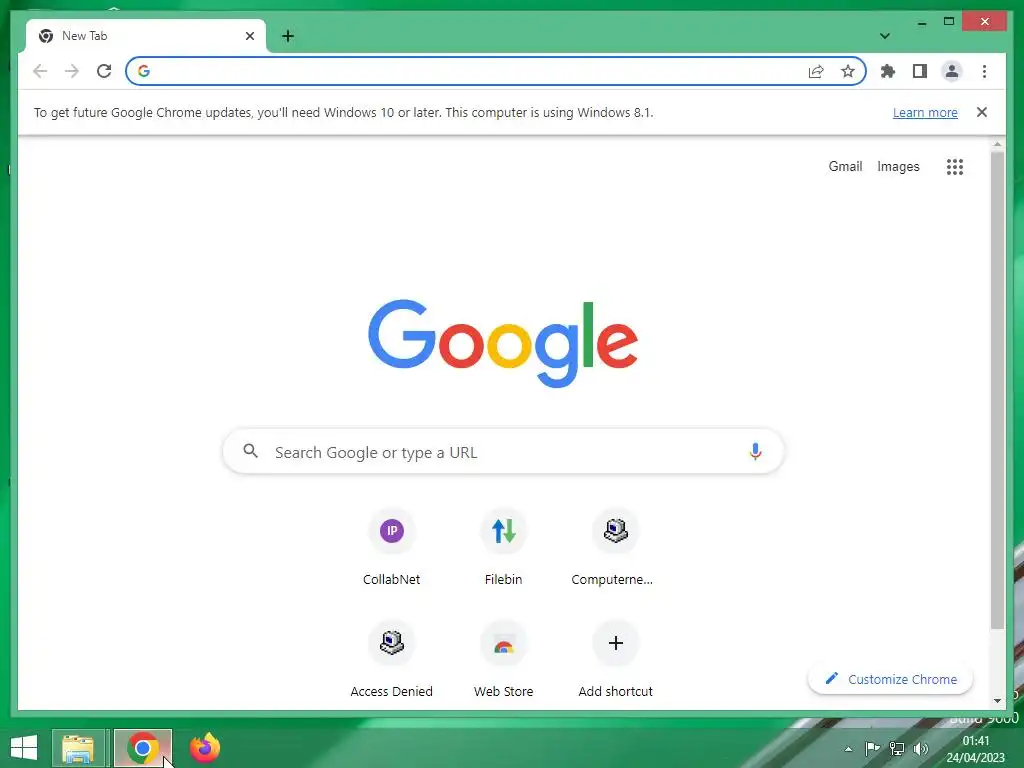1024x768 pixels.
Task: Open the volume speaker icon
Action: pyautogui.click(x=921, y=748)
